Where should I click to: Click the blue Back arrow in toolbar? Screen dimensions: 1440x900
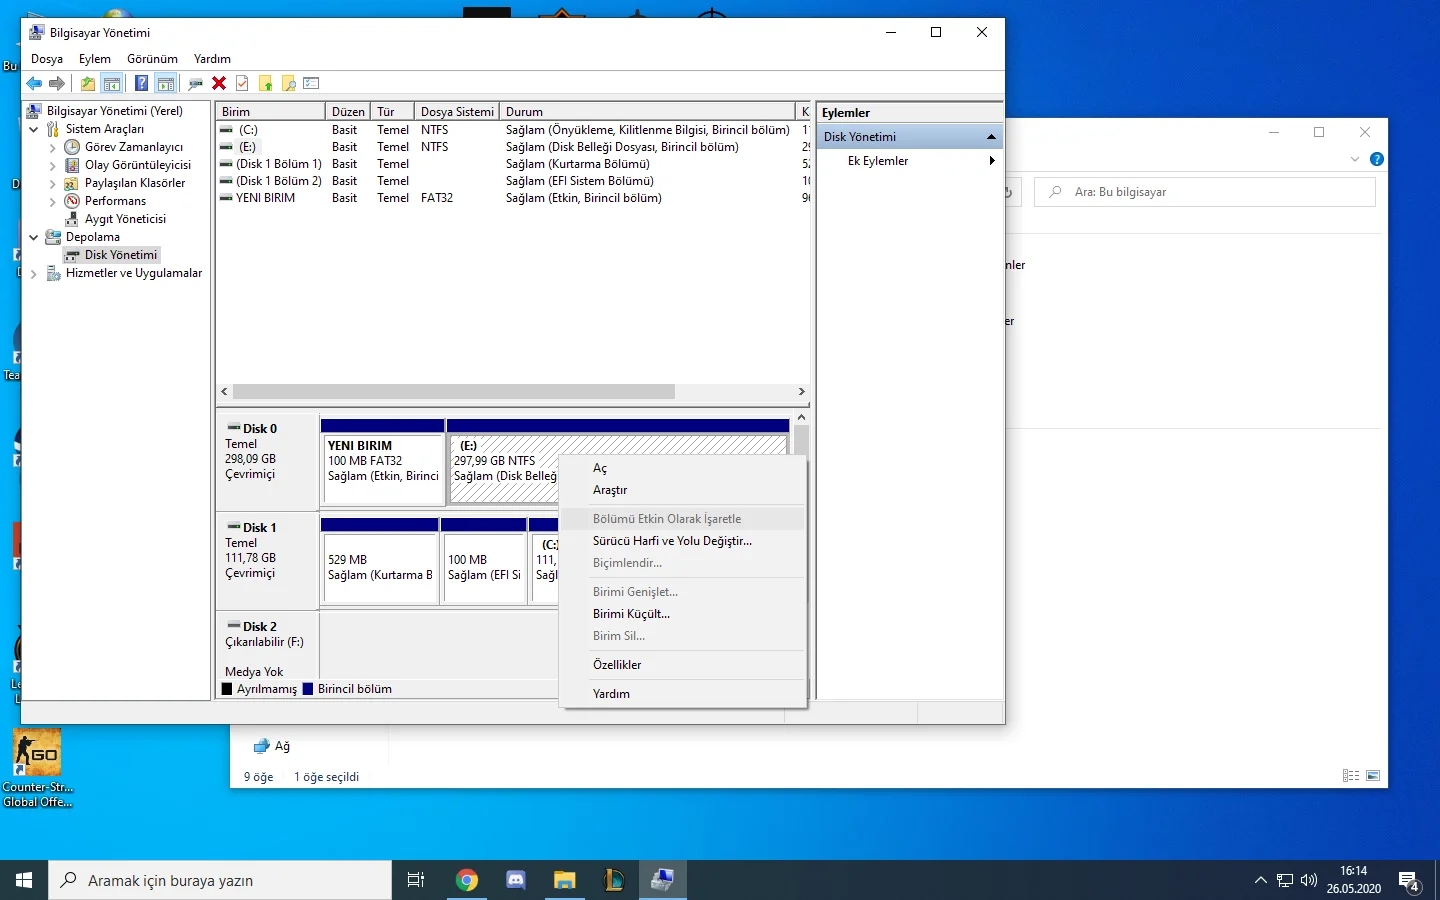34,84
